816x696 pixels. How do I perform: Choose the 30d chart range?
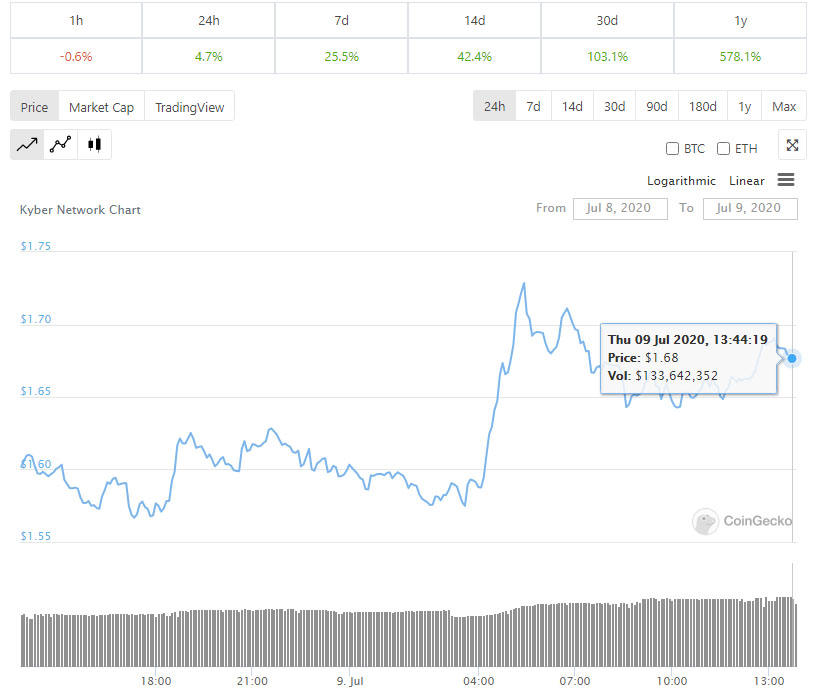pos(615,106)
